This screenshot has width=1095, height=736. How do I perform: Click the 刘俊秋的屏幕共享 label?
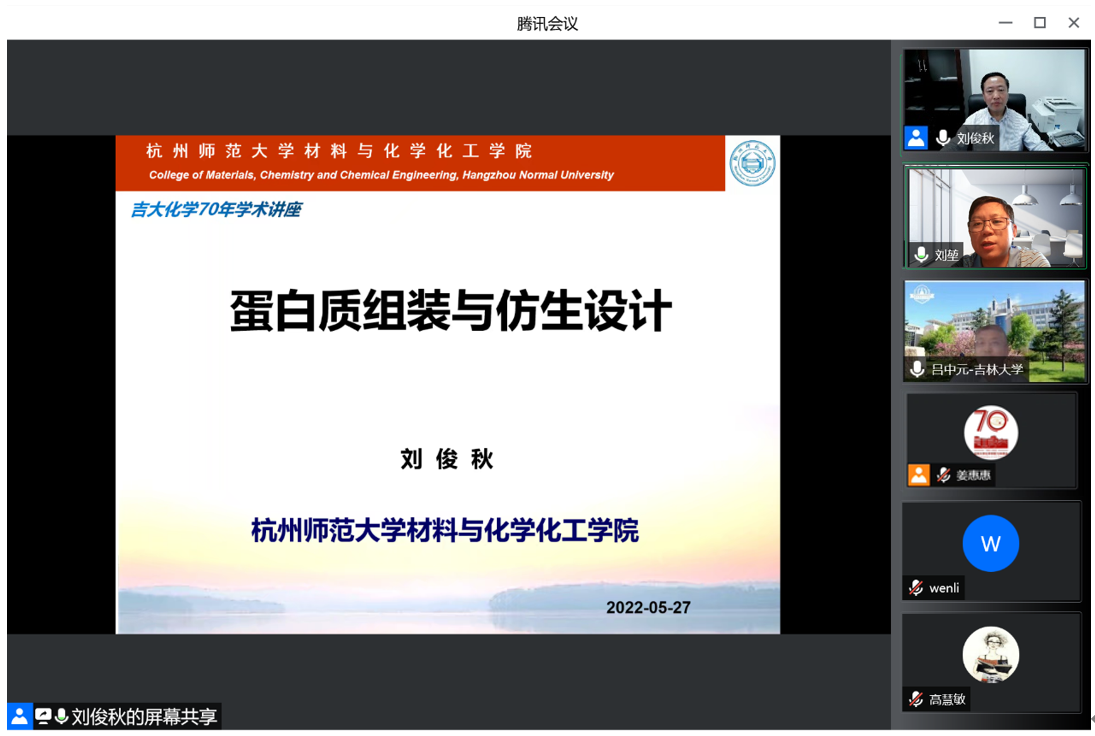(x=144, y=716)
